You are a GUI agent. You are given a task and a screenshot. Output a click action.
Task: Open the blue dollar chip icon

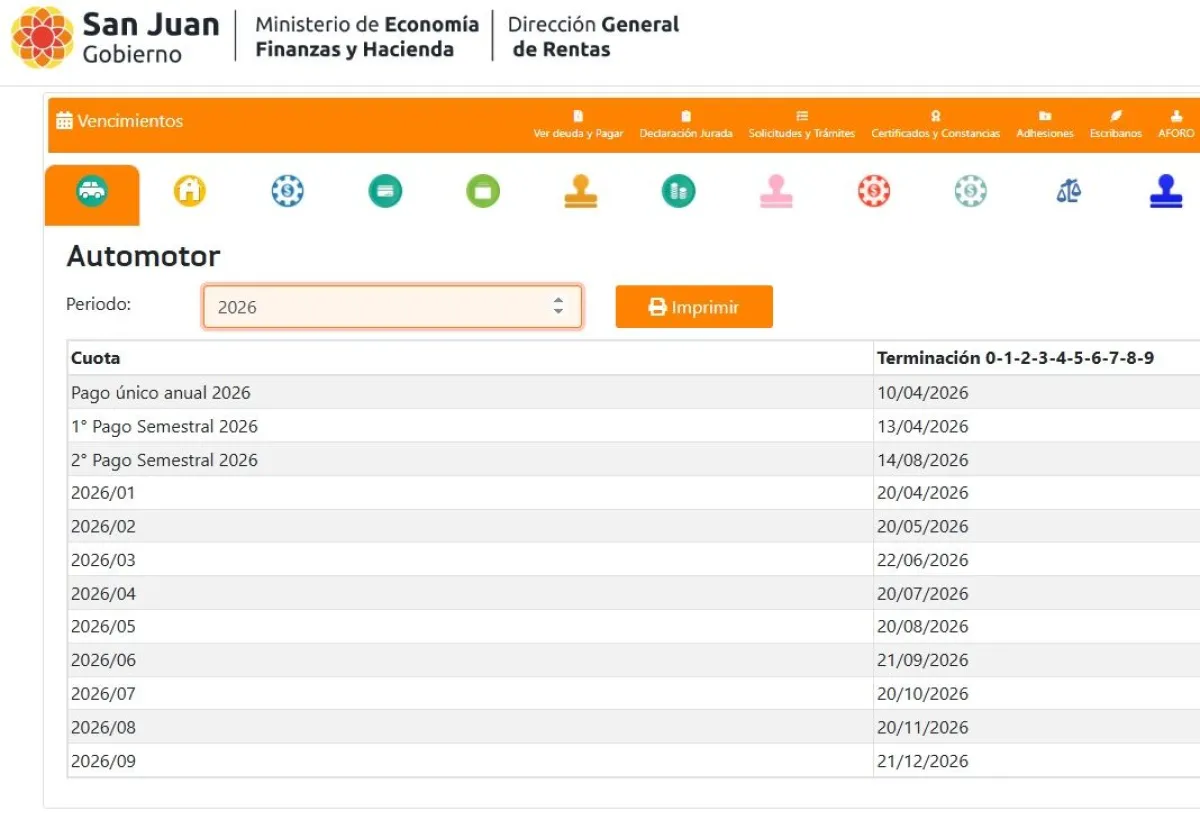tap(288, 190)
